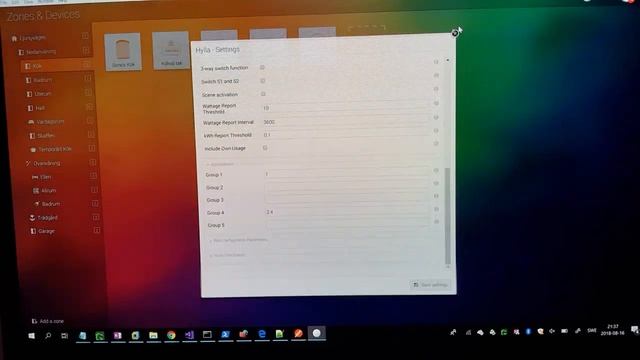Click the taskbar search magnifier icon
Screen dimensions: 640x360
pos(48,336)
